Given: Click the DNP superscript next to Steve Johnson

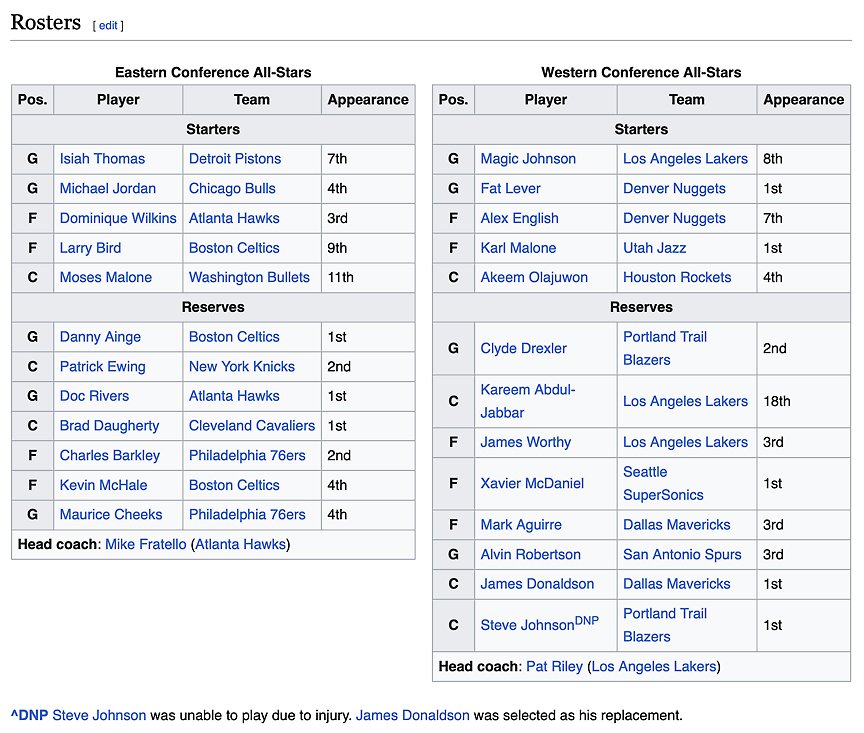Looking at the screenshot, I should [587, 621].
